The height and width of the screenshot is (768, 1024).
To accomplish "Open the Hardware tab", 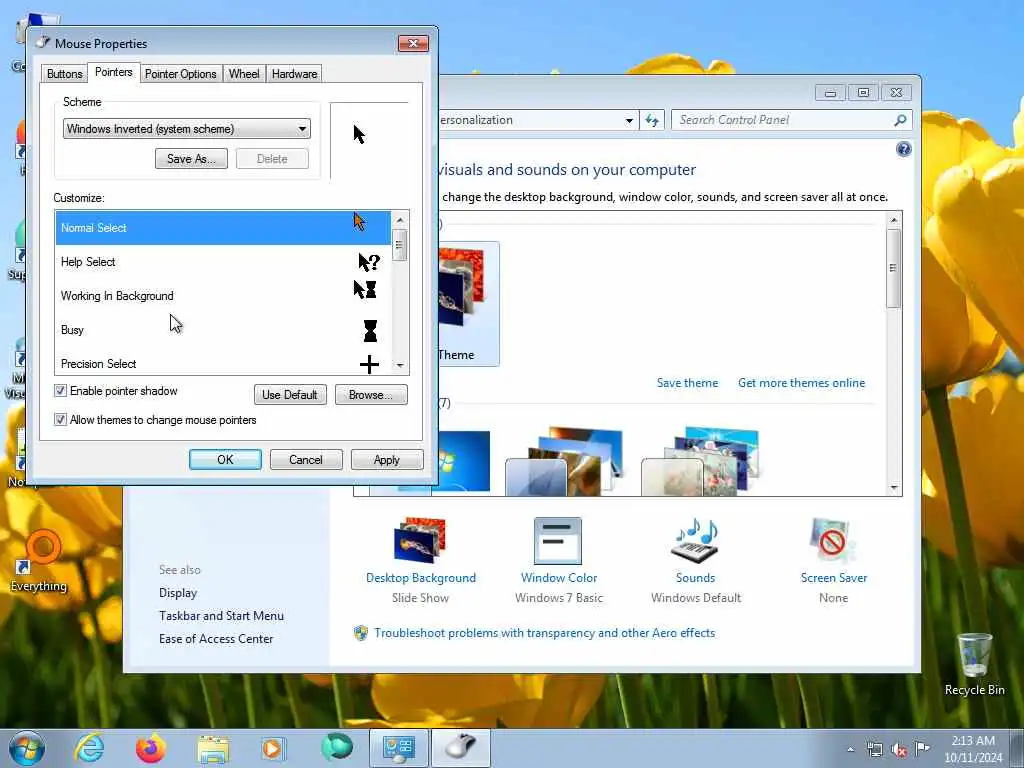I will [x=294, y=74].
